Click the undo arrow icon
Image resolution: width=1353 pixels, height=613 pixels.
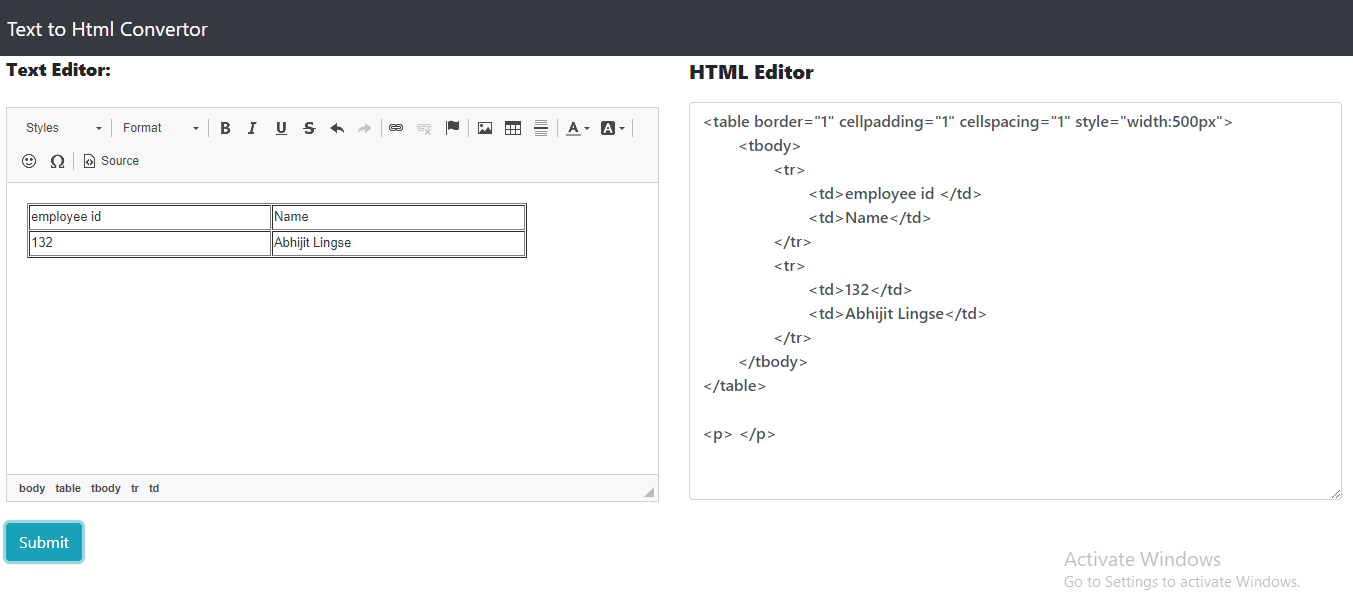tap(337, 128)
